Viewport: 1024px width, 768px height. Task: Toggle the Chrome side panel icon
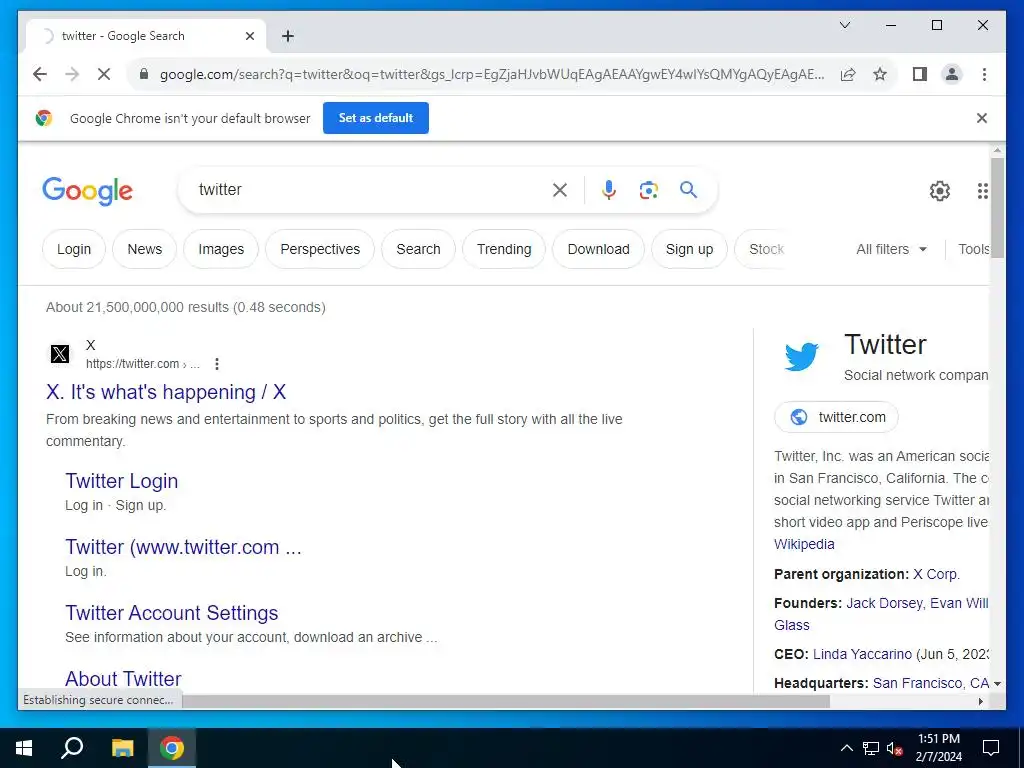pos(920,74)
